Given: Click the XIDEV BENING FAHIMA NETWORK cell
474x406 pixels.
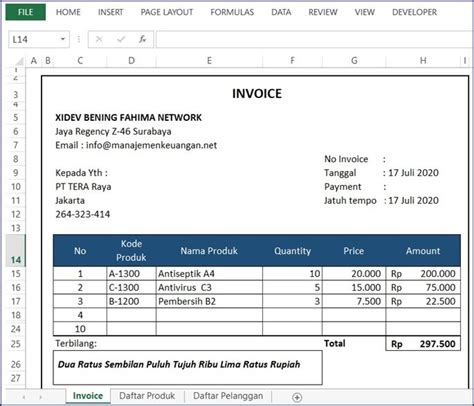Looking at the screenshot, I should (x=128, y=118).
